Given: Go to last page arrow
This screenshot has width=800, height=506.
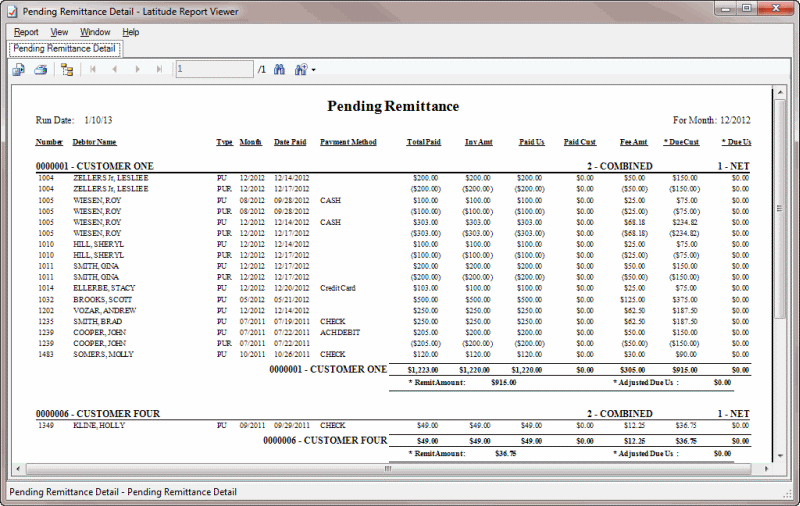Looking at the screenshot, I should coord(159,70).
